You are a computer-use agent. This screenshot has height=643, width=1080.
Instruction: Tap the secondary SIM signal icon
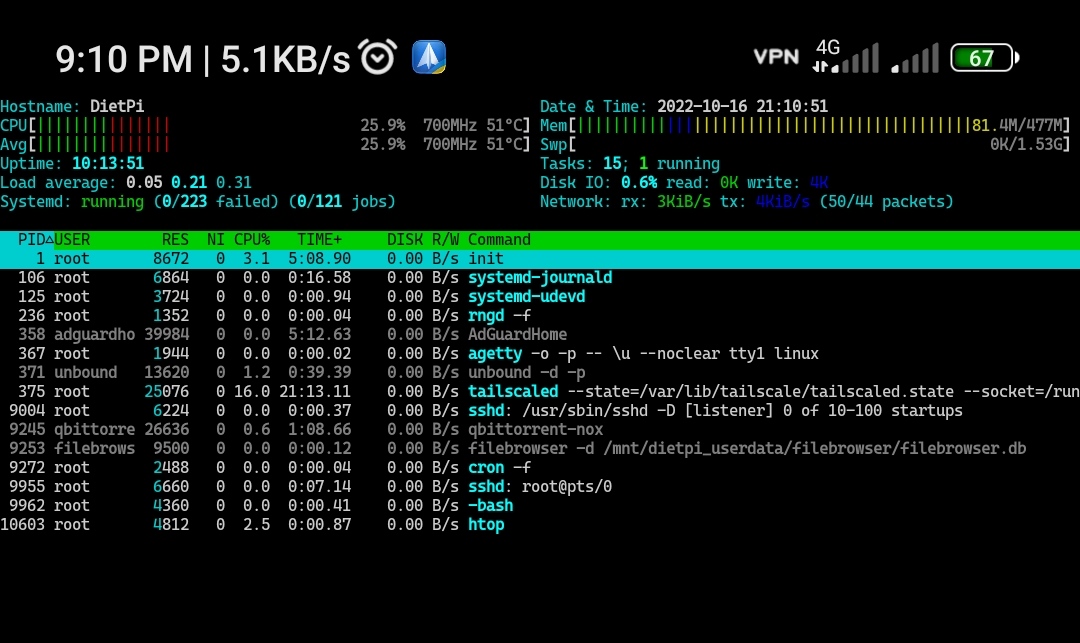[915, 58]
